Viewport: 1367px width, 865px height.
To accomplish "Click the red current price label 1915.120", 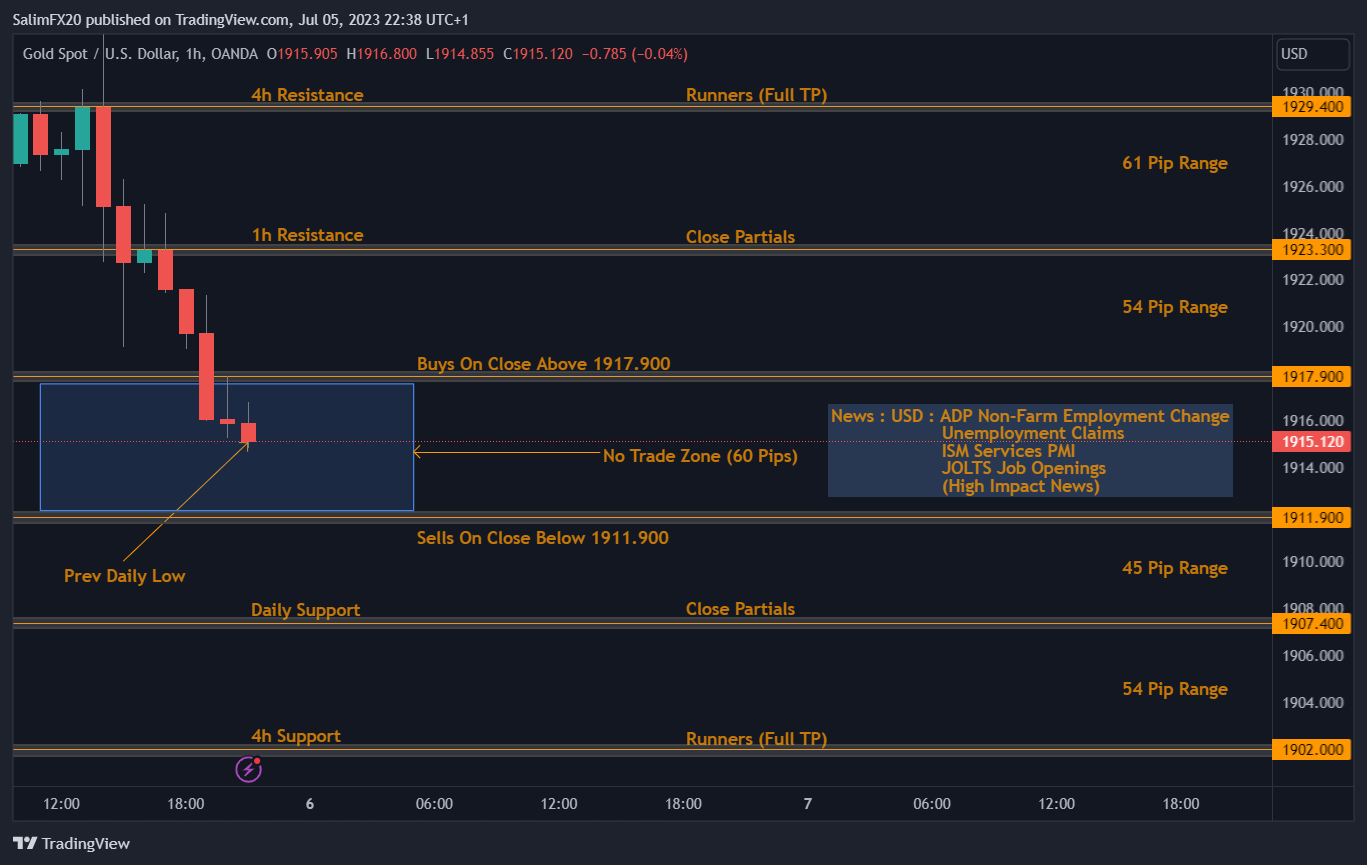I will coord(1311,441).
